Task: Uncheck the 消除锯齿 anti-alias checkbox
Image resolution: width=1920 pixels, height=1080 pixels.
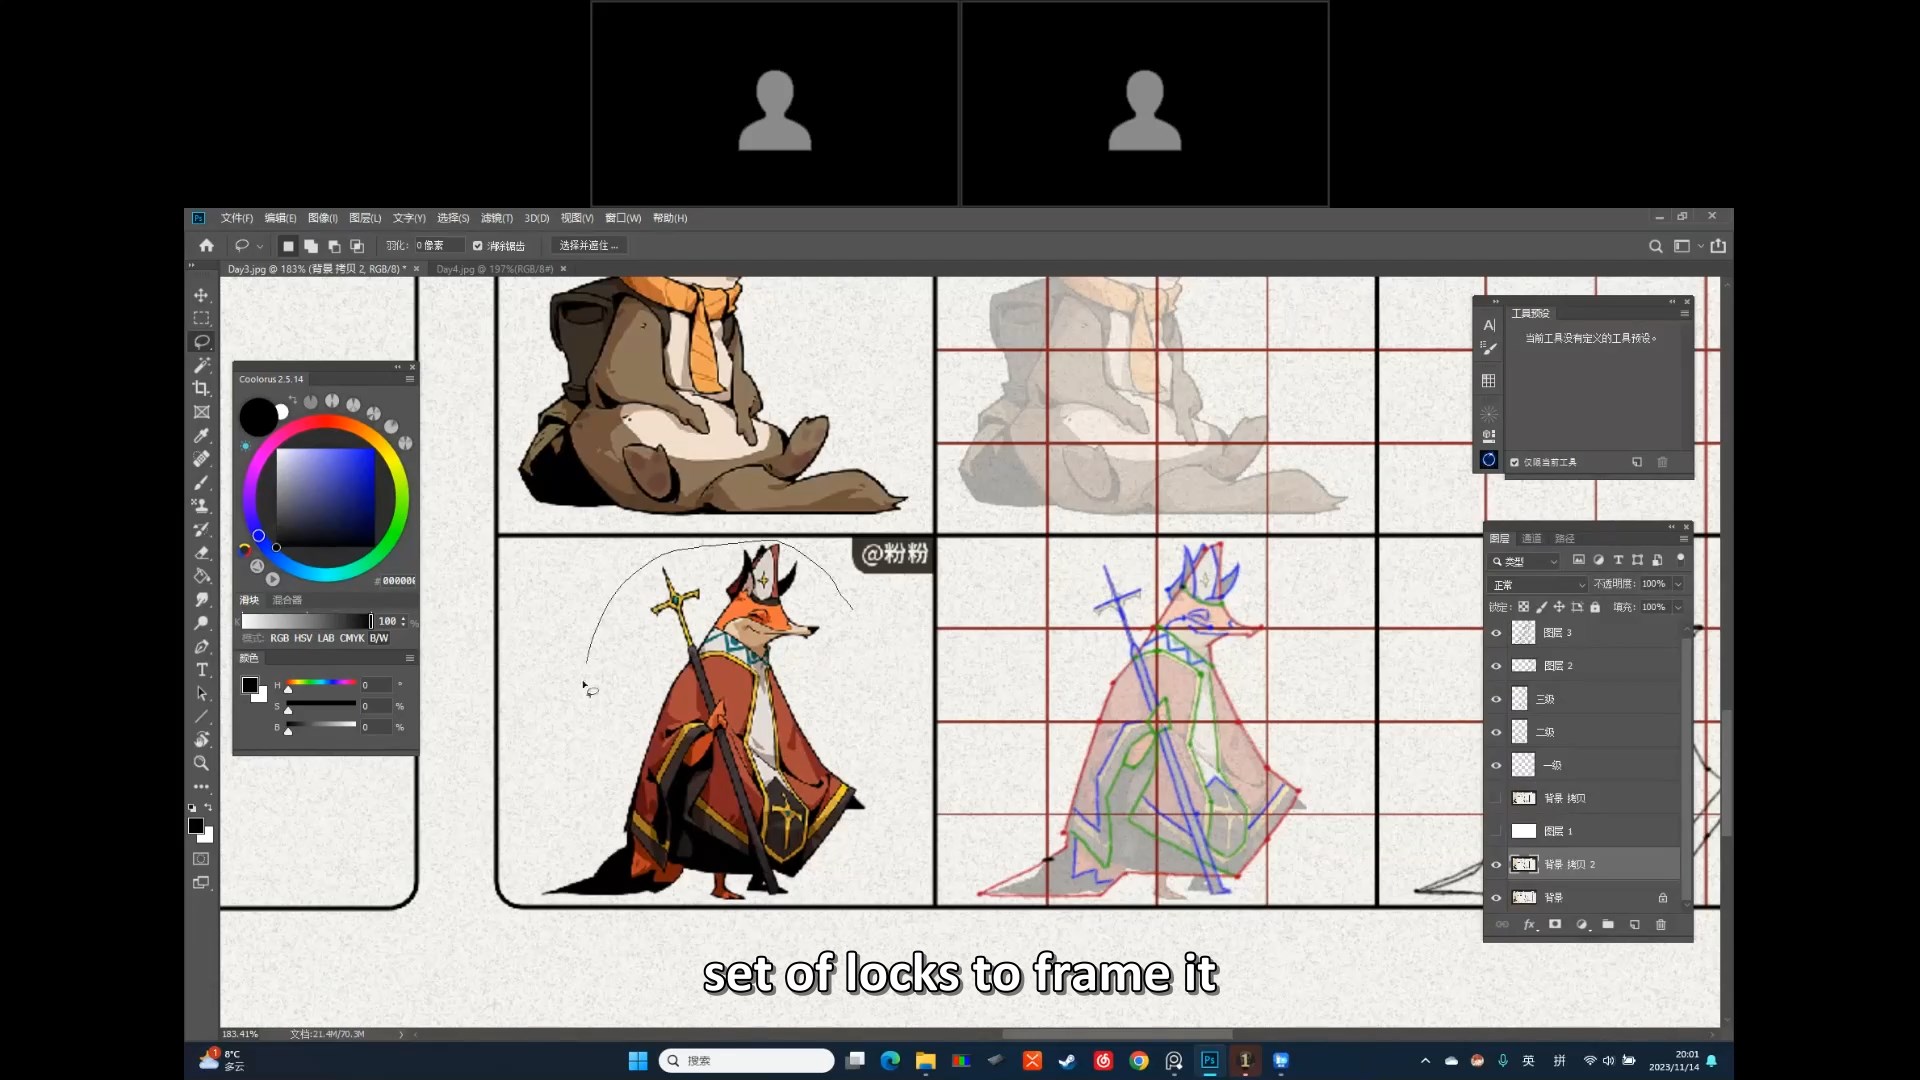Action: click(x=478, y=246)
